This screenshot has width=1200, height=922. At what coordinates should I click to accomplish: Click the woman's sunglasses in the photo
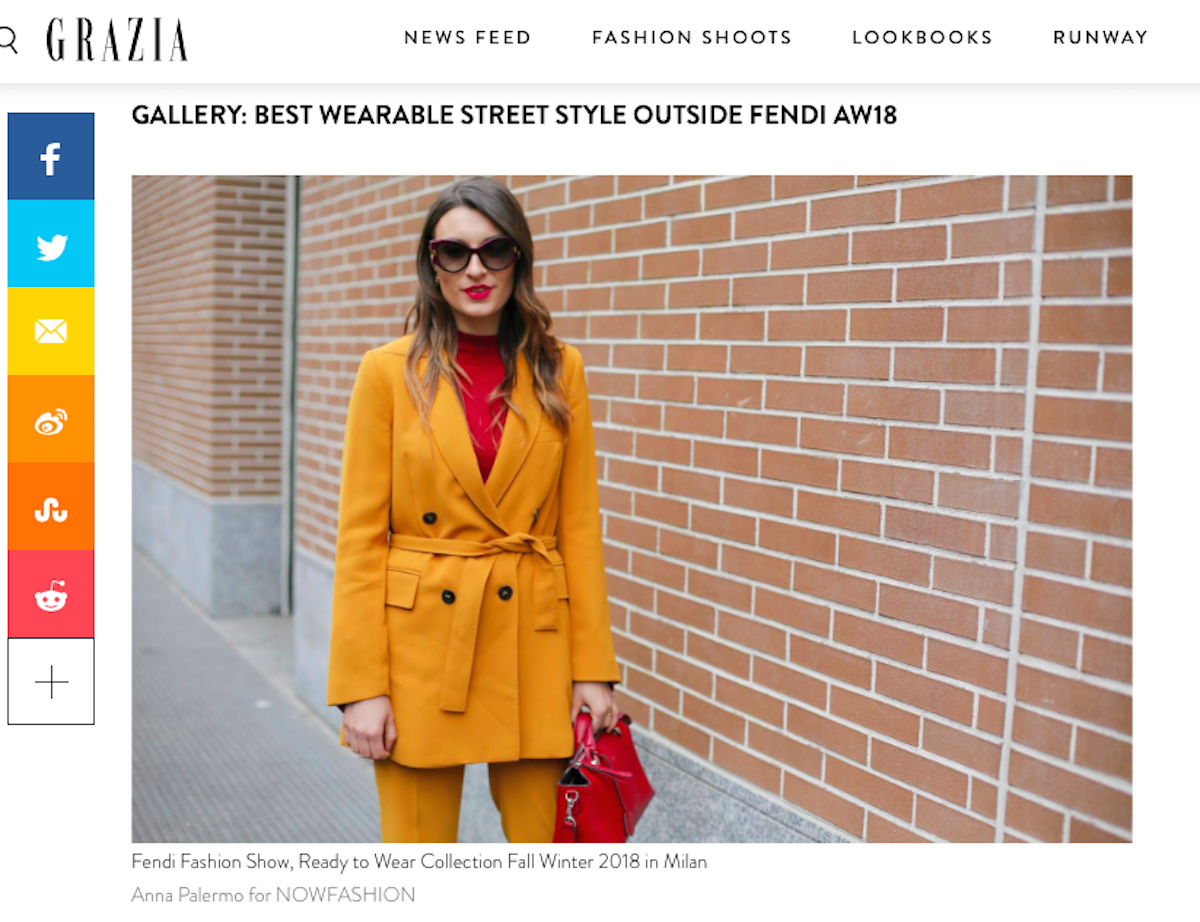(x=474, y=254)
